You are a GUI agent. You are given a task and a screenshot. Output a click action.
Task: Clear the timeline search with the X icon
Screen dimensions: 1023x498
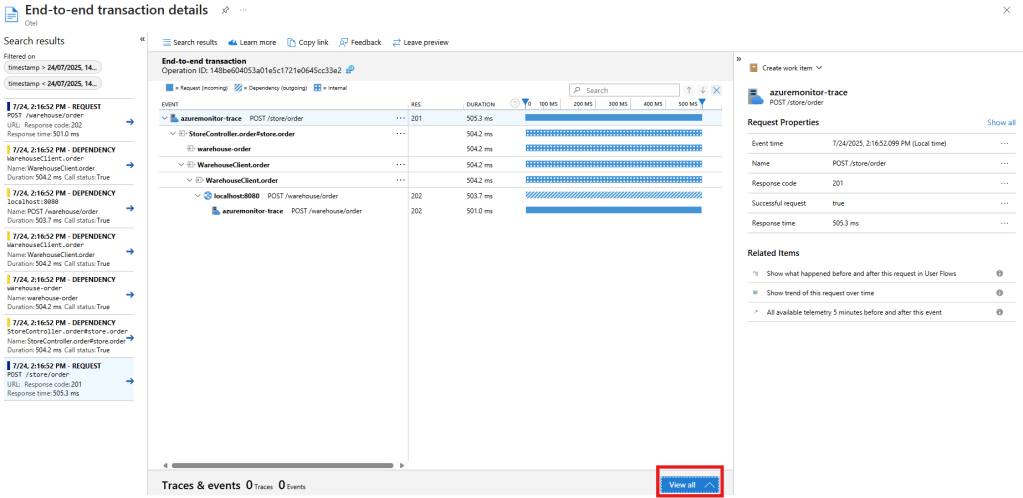coord(716,90)
